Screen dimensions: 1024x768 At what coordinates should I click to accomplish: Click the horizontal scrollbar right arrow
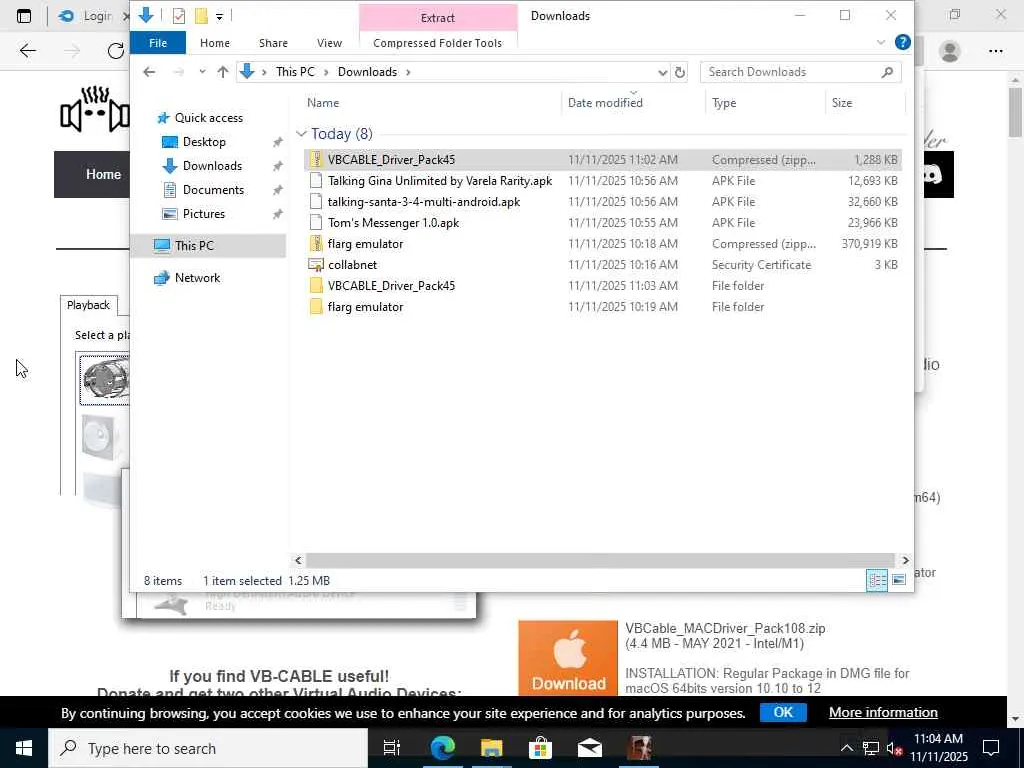point(905,560)
